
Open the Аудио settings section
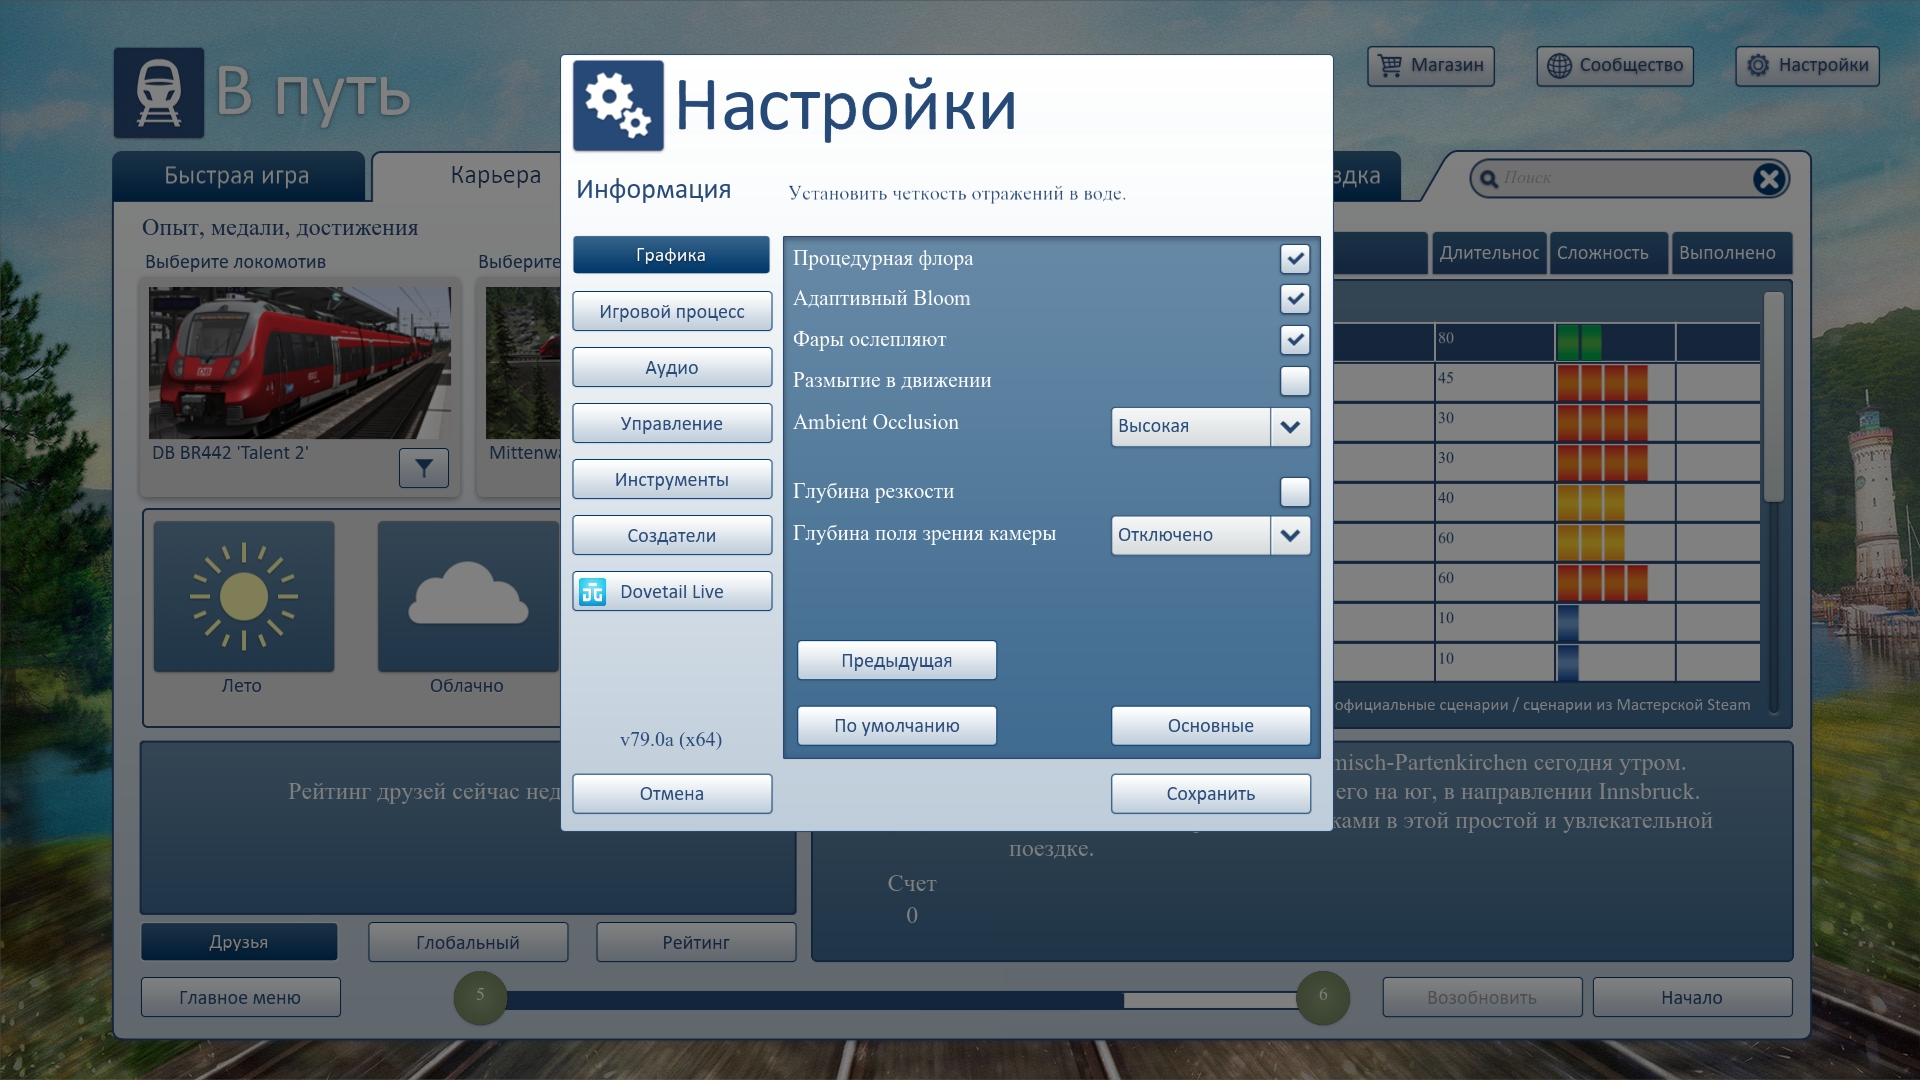tap(671, 367)
